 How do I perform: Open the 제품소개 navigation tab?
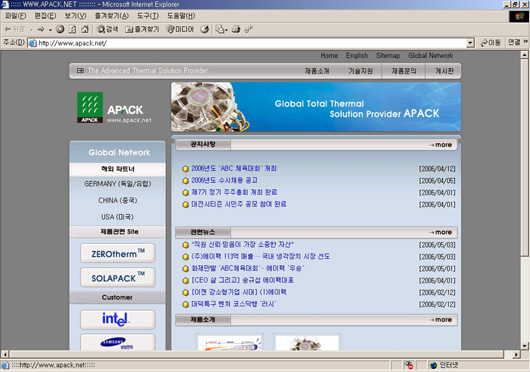click(317, 71)
